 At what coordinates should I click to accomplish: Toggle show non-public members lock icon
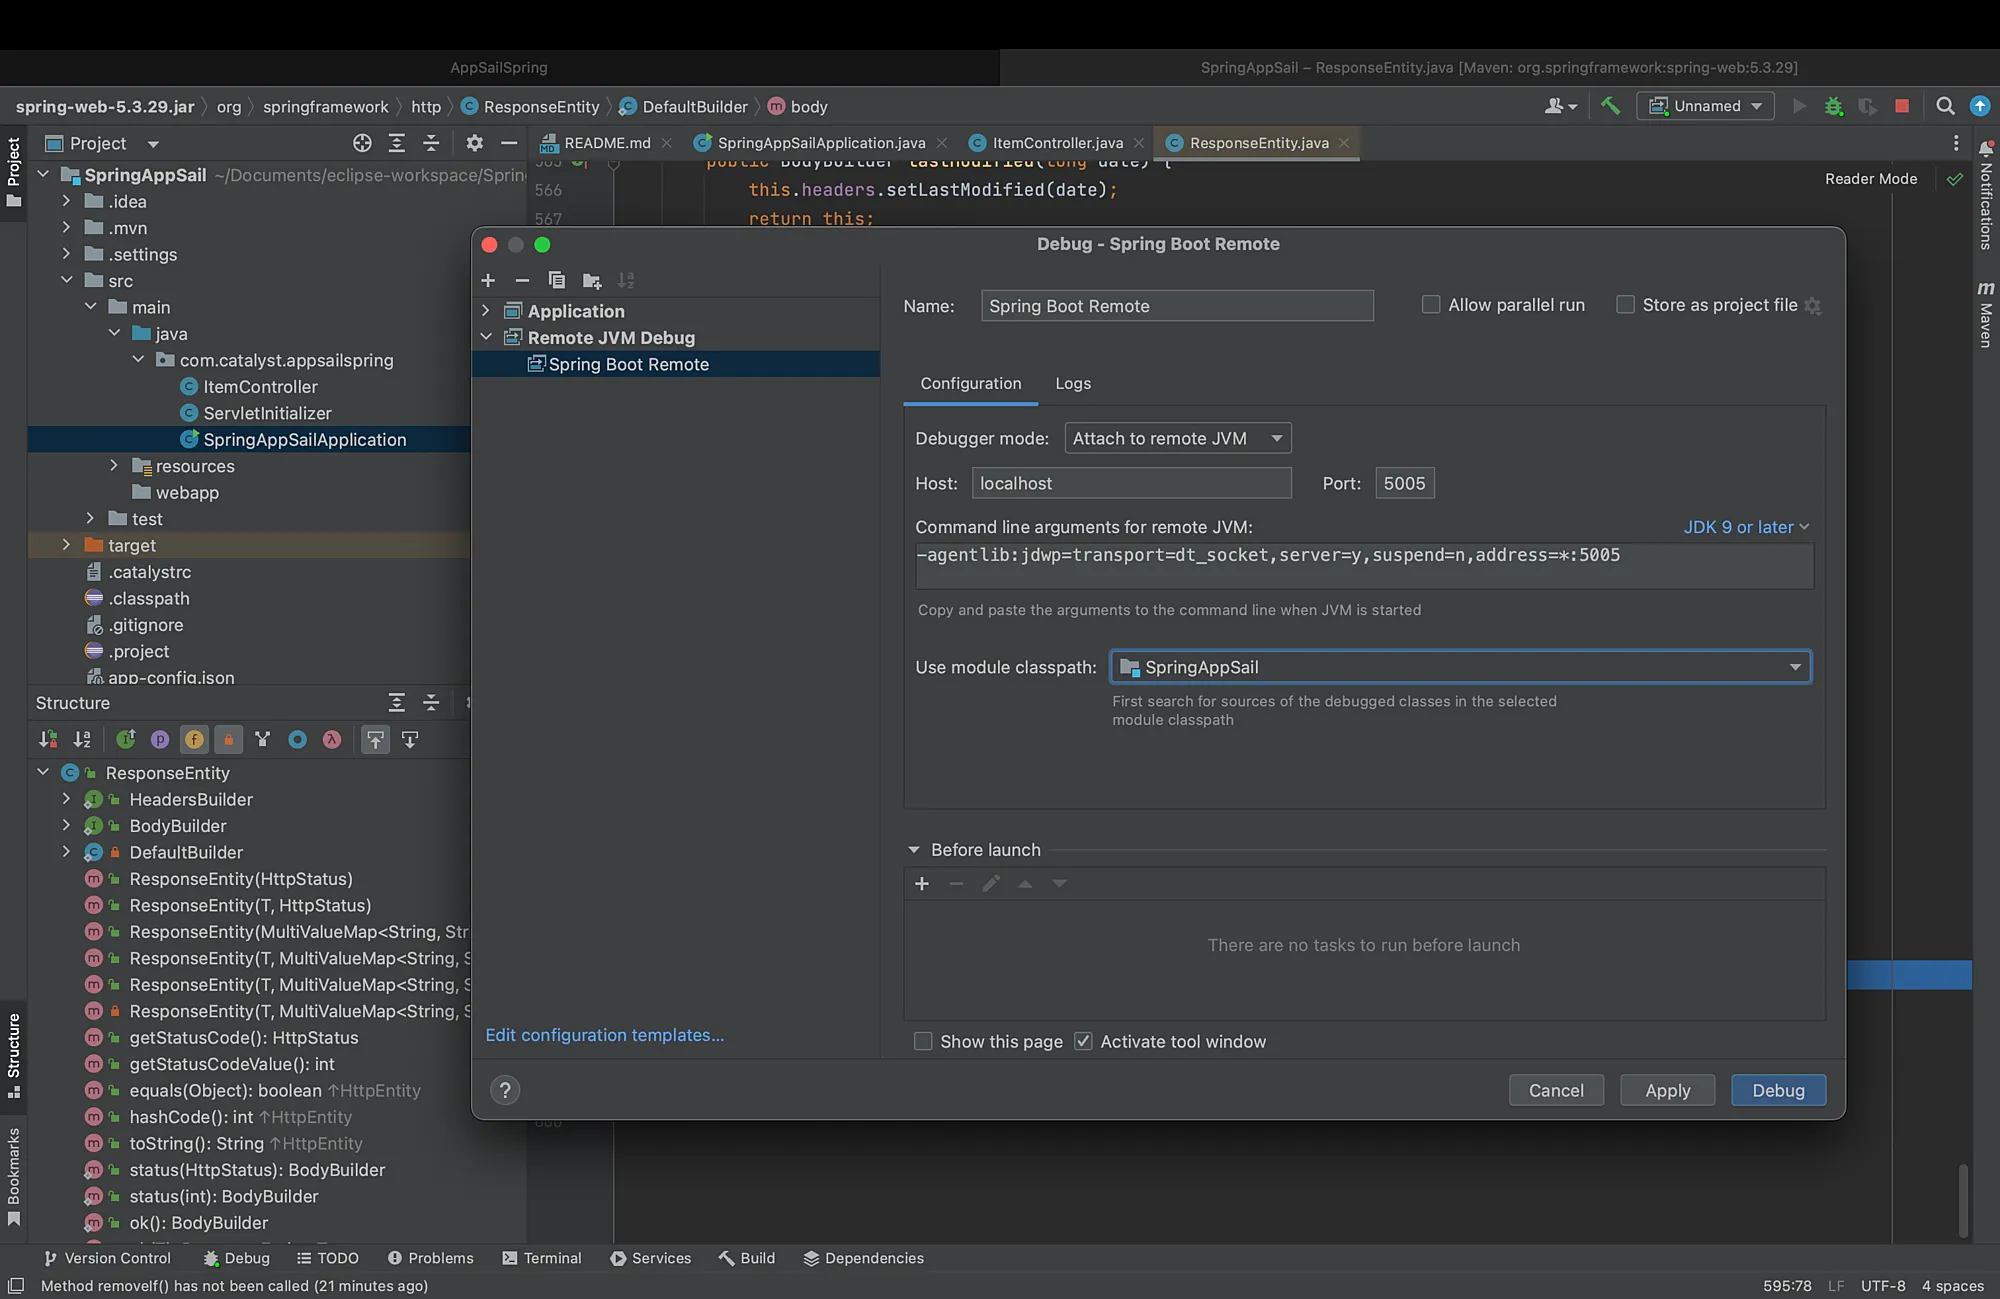coord(228,739)
